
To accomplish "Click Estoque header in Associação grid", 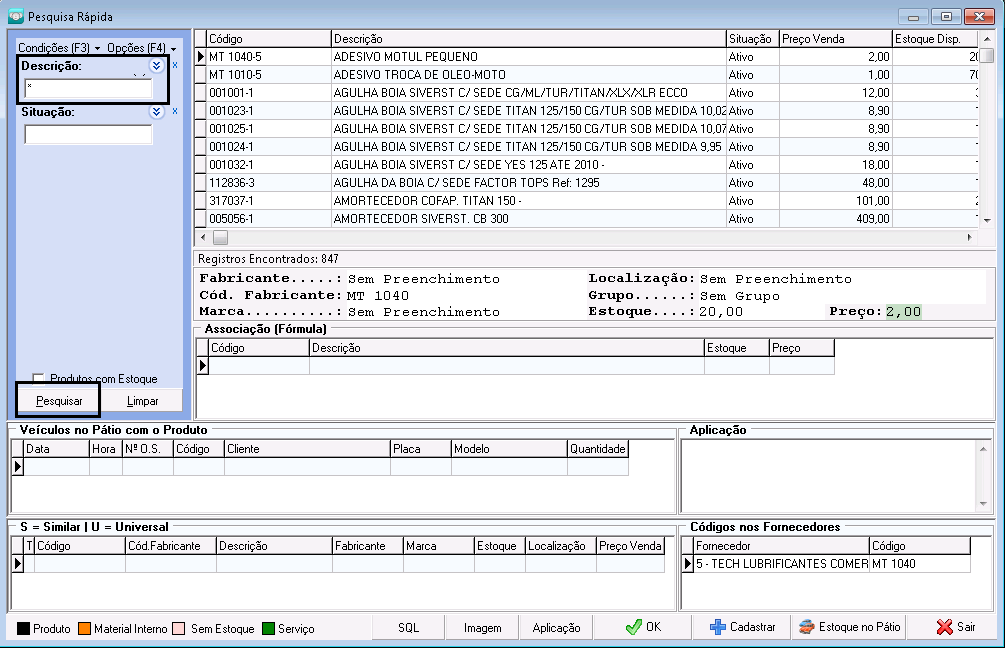I will 736,347.
